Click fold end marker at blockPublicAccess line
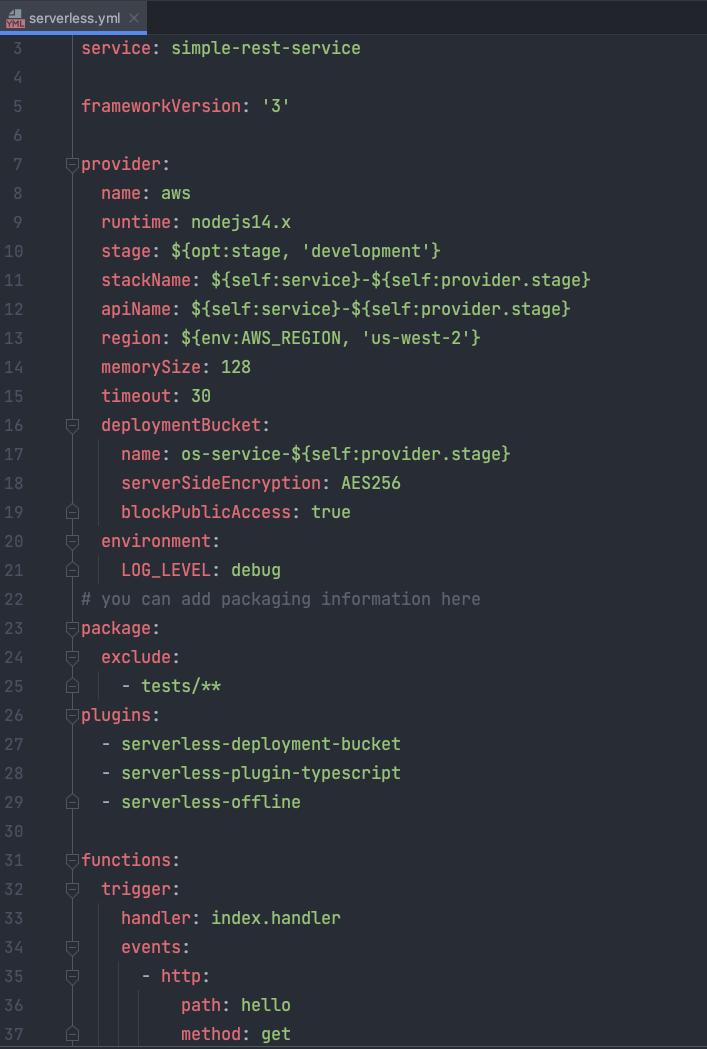Screen dimensions: 707x1049 [72, 512]
